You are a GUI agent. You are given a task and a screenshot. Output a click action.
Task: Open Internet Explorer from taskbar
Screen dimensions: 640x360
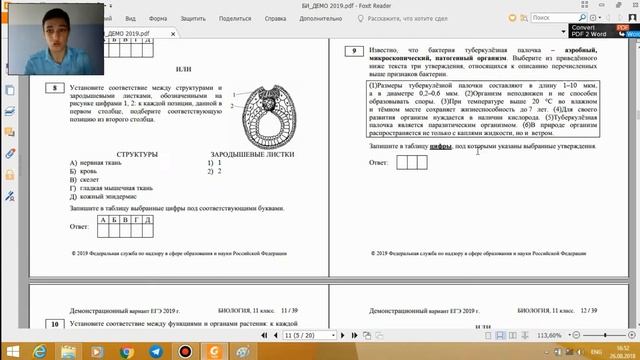tap(40, 351)
